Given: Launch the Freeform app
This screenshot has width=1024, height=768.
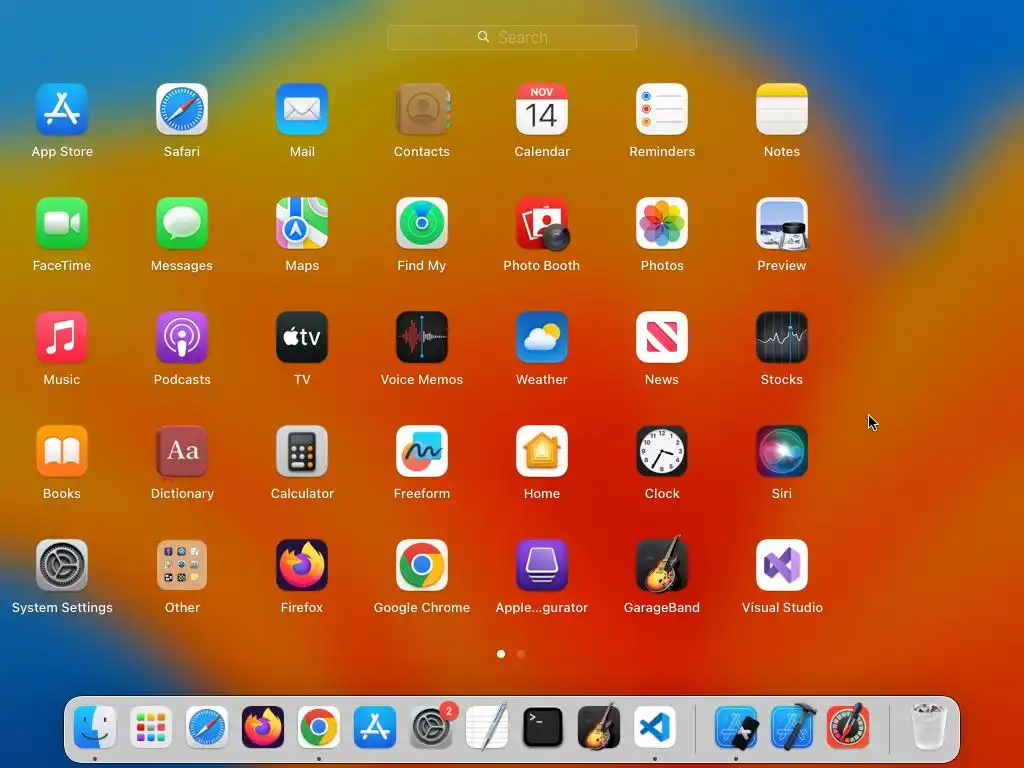Looking at the screenshot, I should 422,451.
